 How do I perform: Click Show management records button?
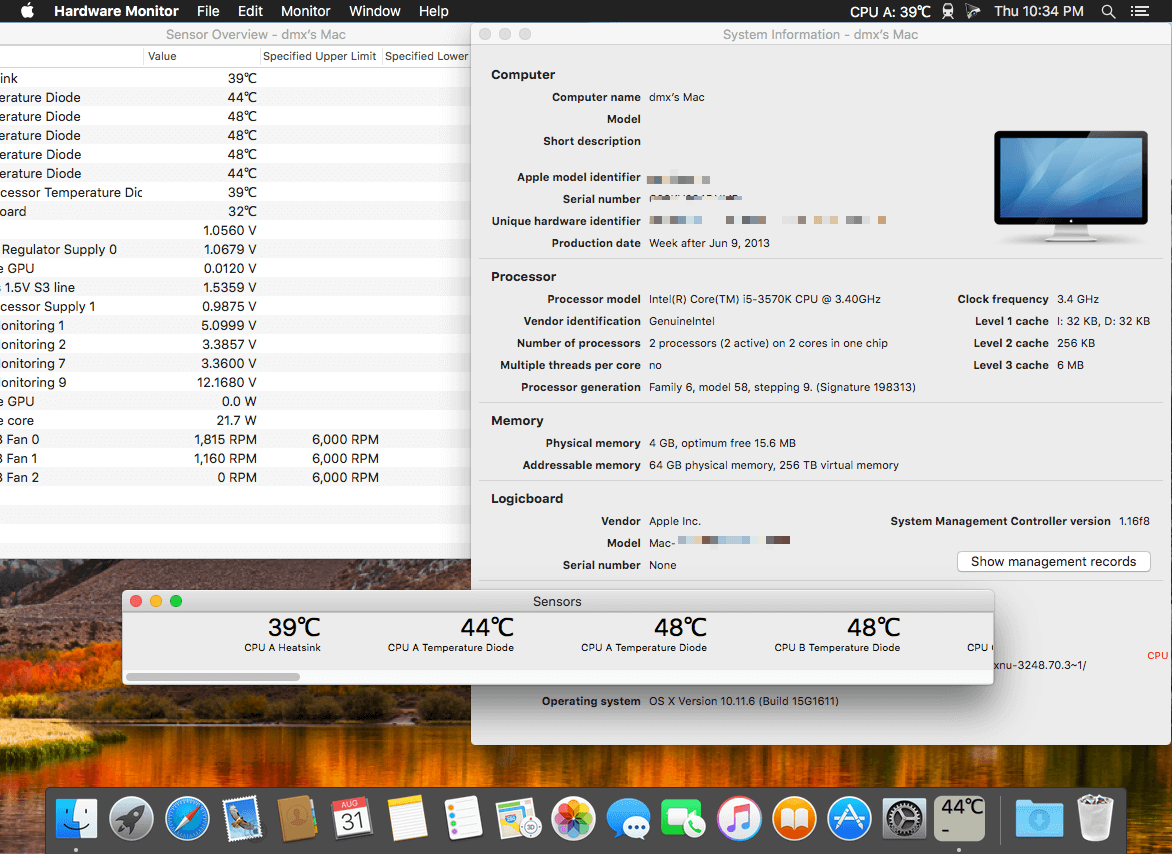tap(1053, 561)
